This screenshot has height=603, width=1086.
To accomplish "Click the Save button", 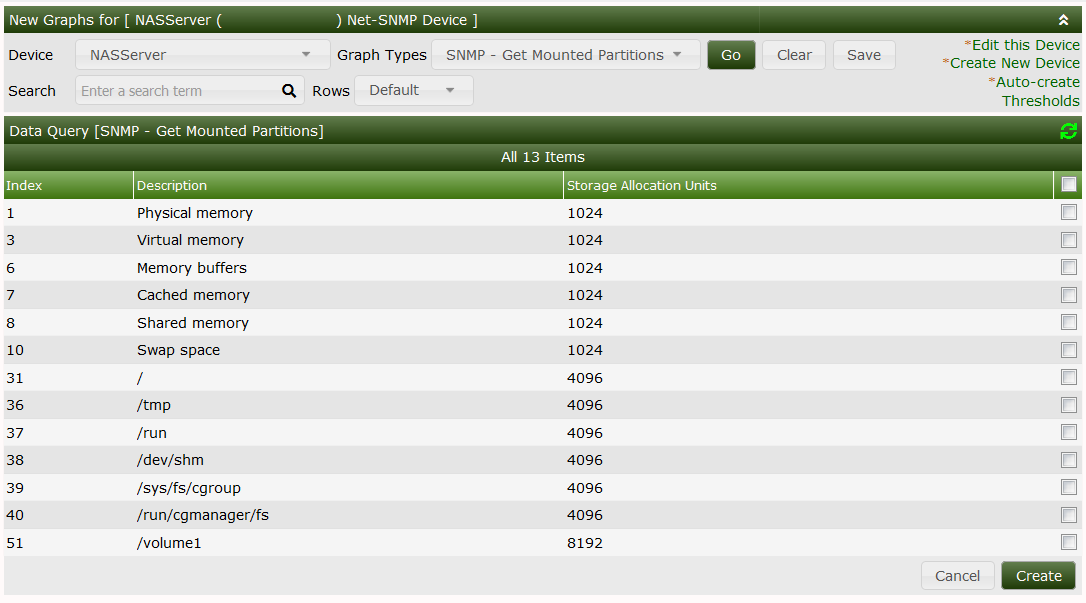I will 864,55.
